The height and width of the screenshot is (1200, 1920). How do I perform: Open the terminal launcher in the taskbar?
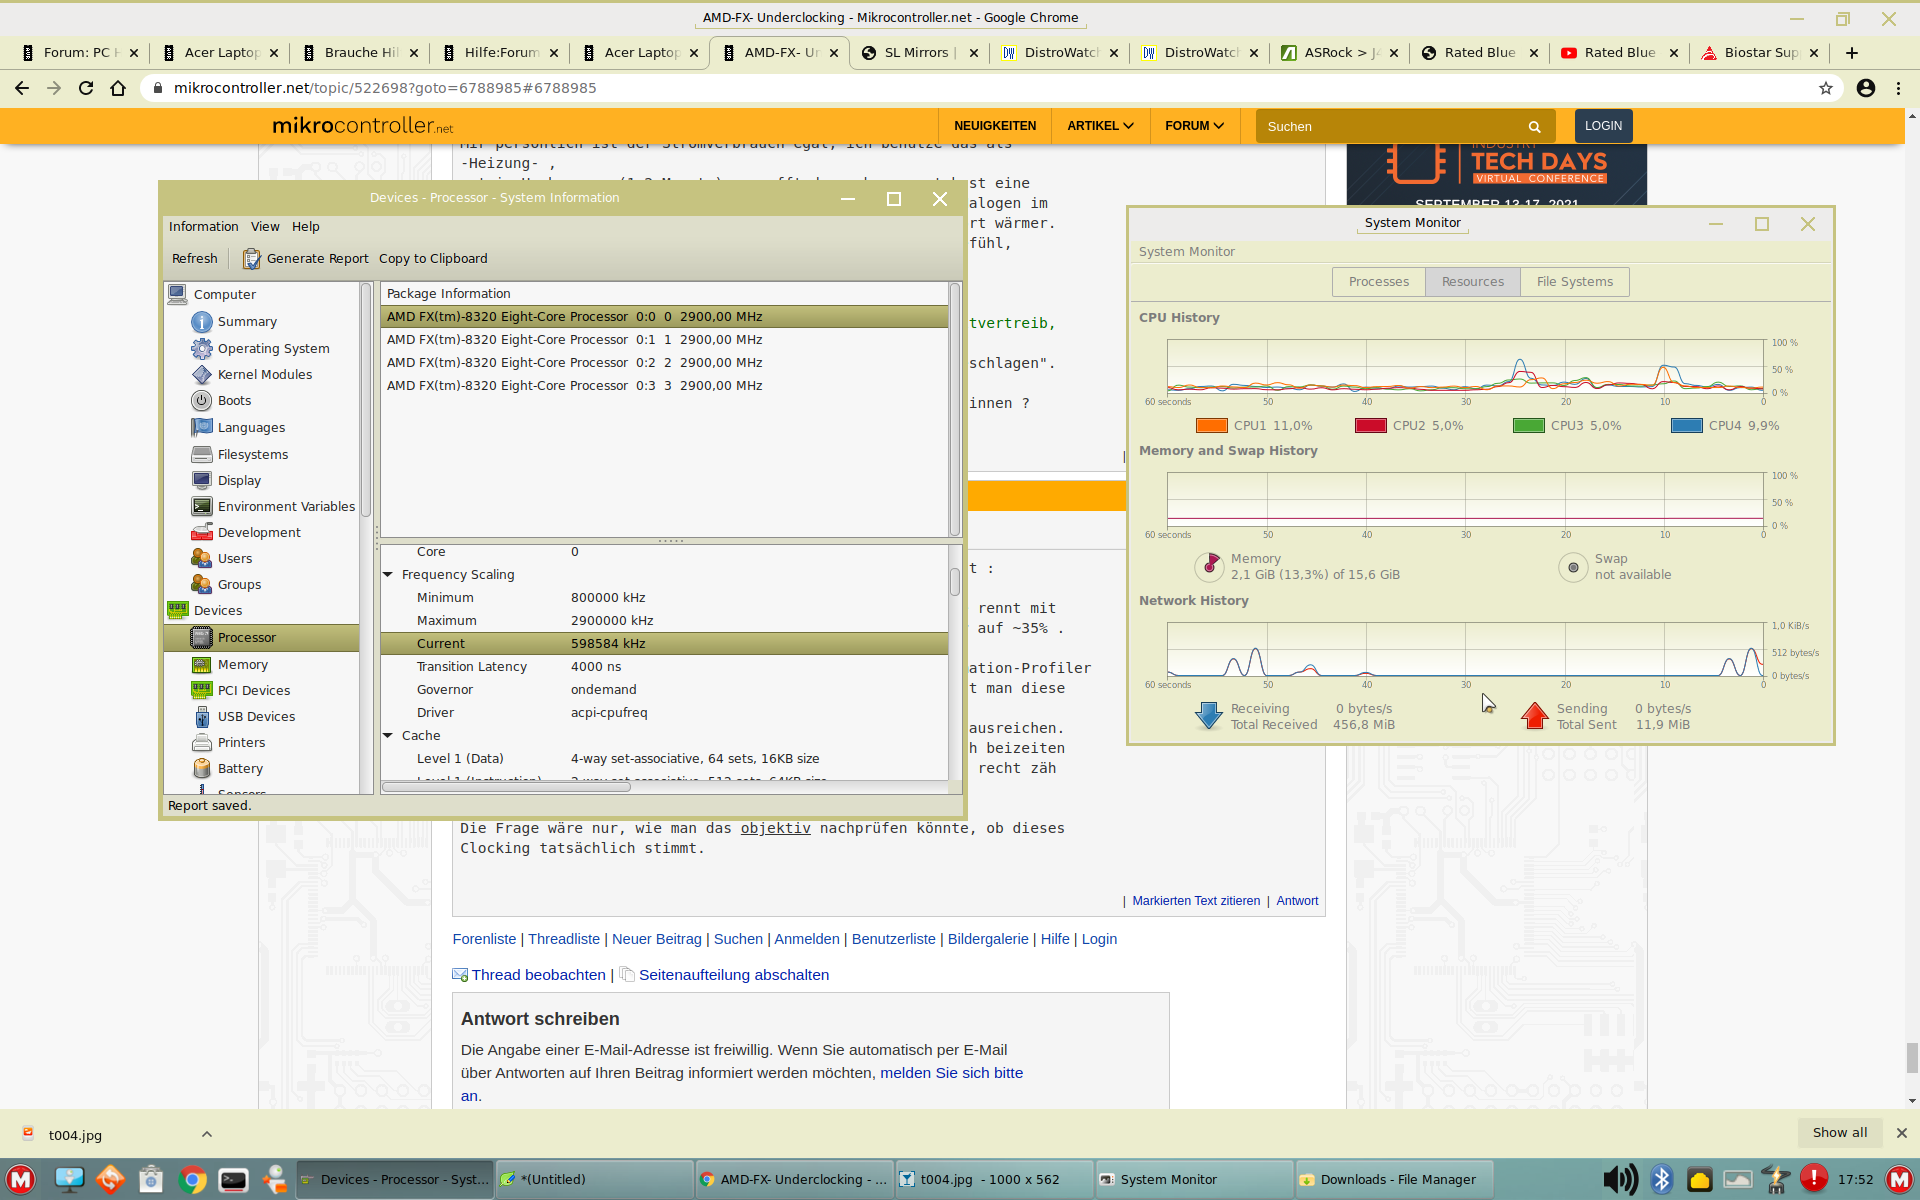[x=233, y=1179]
